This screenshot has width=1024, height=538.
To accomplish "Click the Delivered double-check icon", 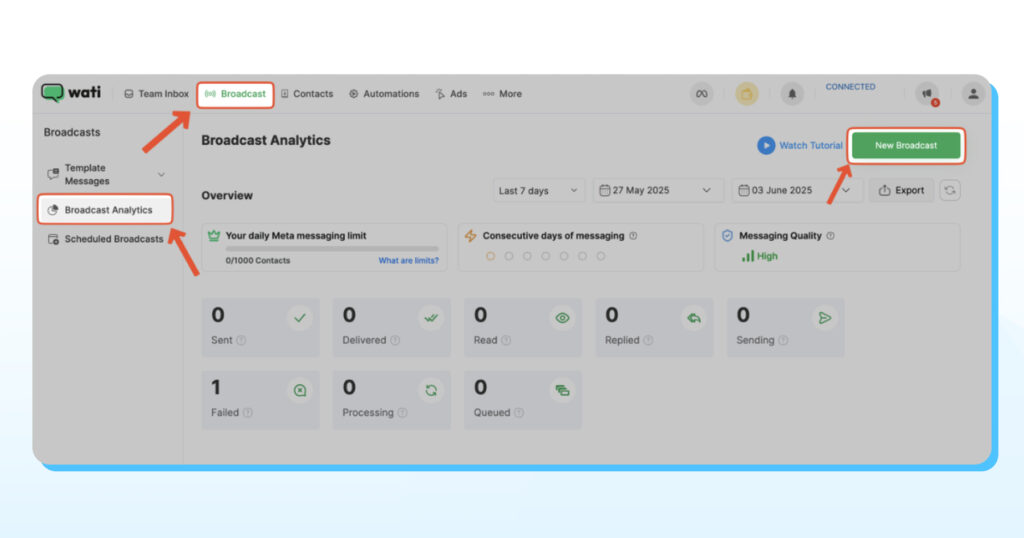I will pos(431,318).
